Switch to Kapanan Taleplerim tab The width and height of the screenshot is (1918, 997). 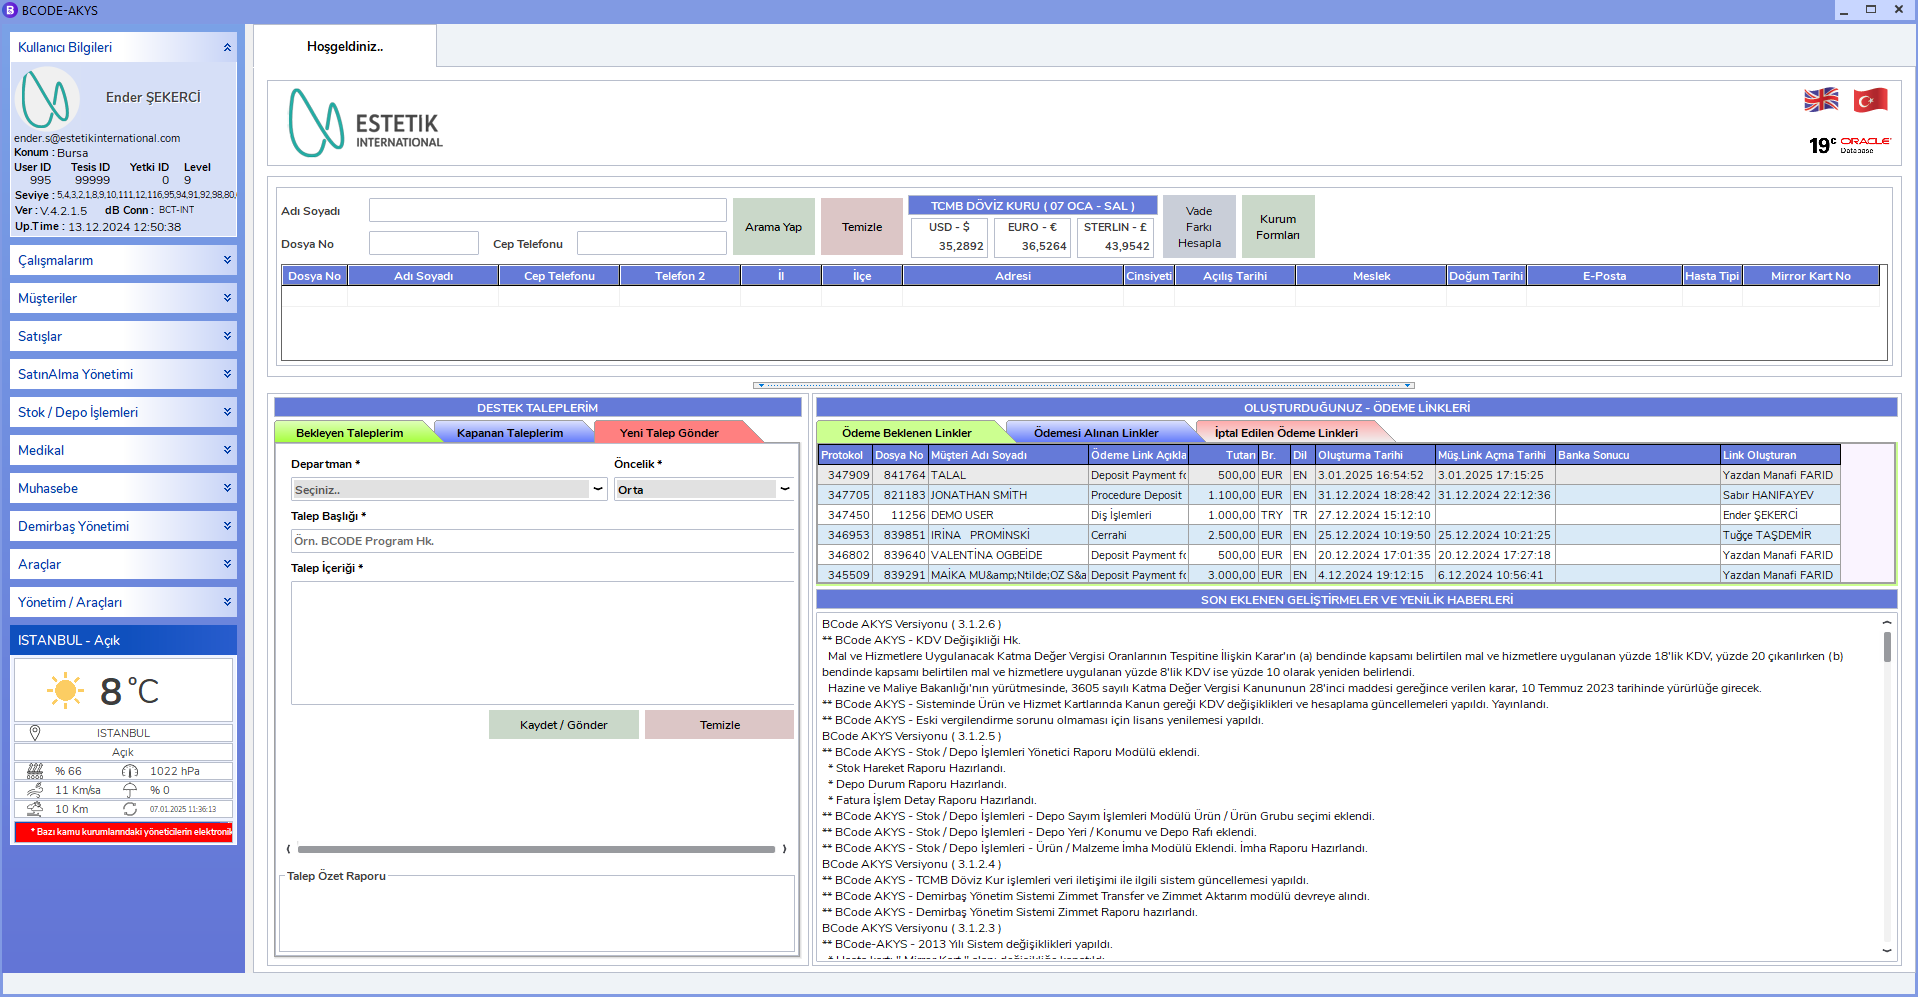click(510, 433)
